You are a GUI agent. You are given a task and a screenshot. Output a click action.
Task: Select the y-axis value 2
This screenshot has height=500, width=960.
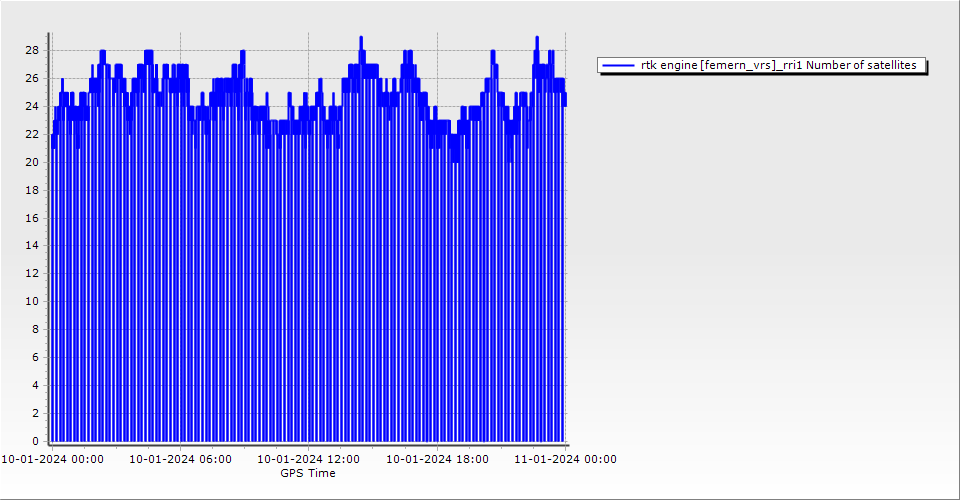[35, 413]
